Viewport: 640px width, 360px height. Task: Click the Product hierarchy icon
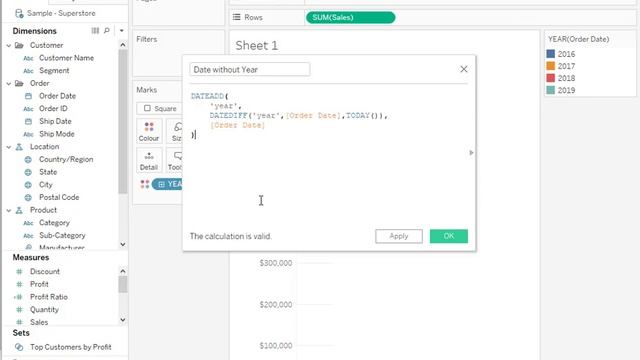(x=19, y=210)
